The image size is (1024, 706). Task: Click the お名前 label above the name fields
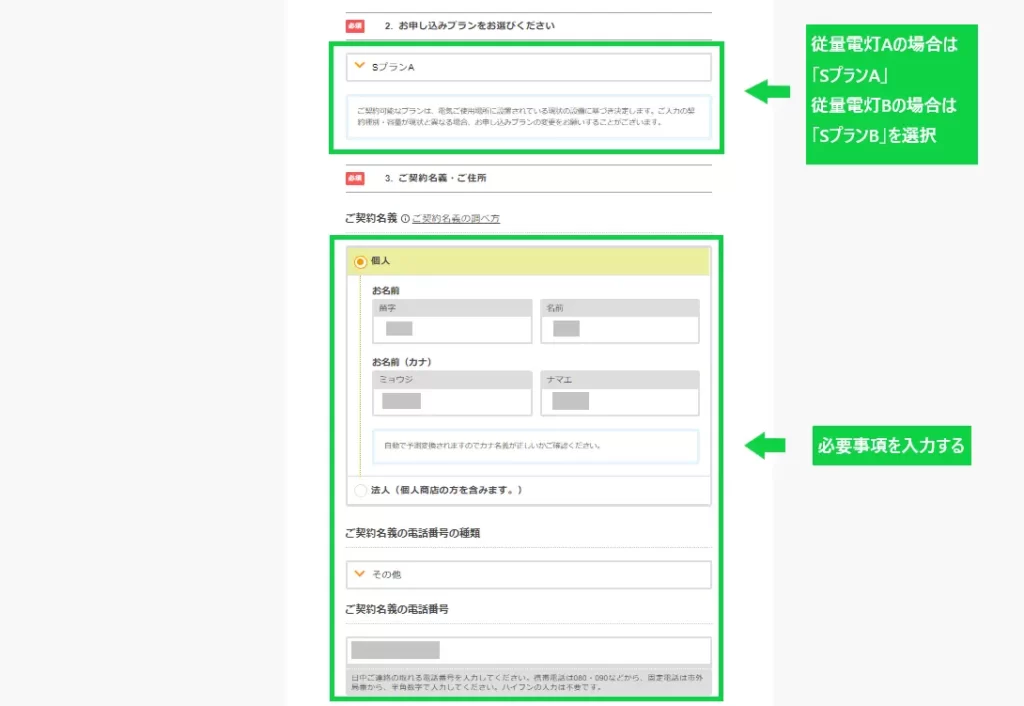[385, 291]
